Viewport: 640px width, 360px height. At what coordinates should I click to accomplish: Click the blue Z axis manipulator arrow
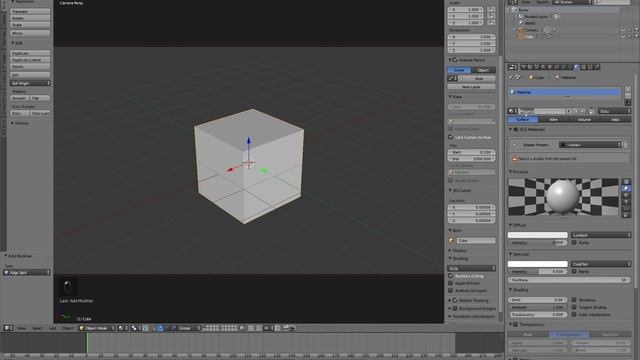click(x=249, y=141)
